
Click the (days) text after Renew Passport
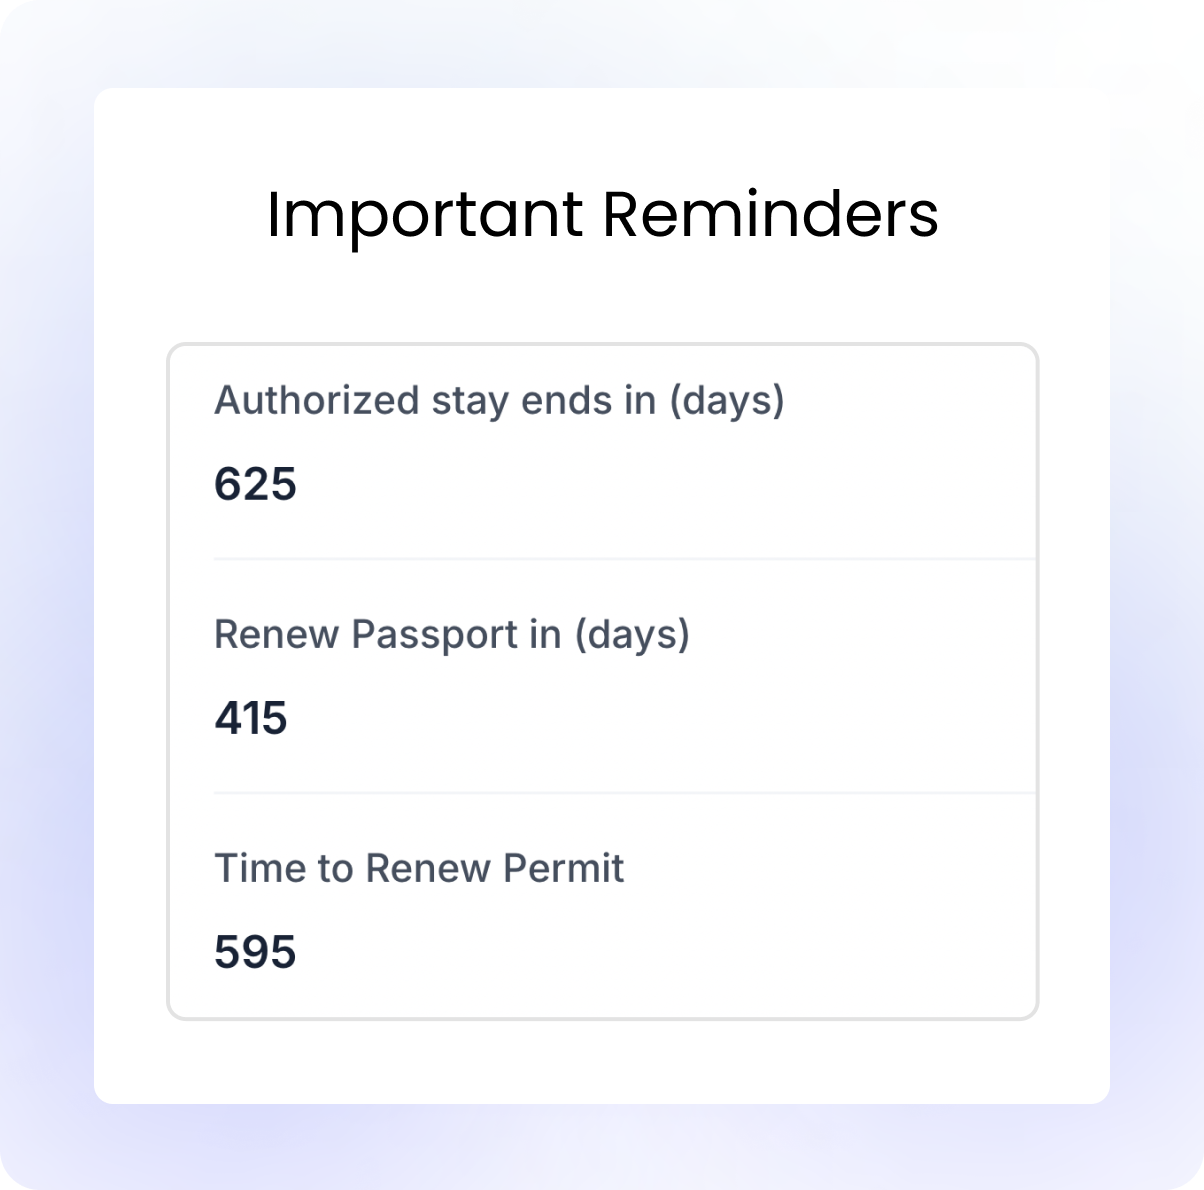click(x=632, y=636)
